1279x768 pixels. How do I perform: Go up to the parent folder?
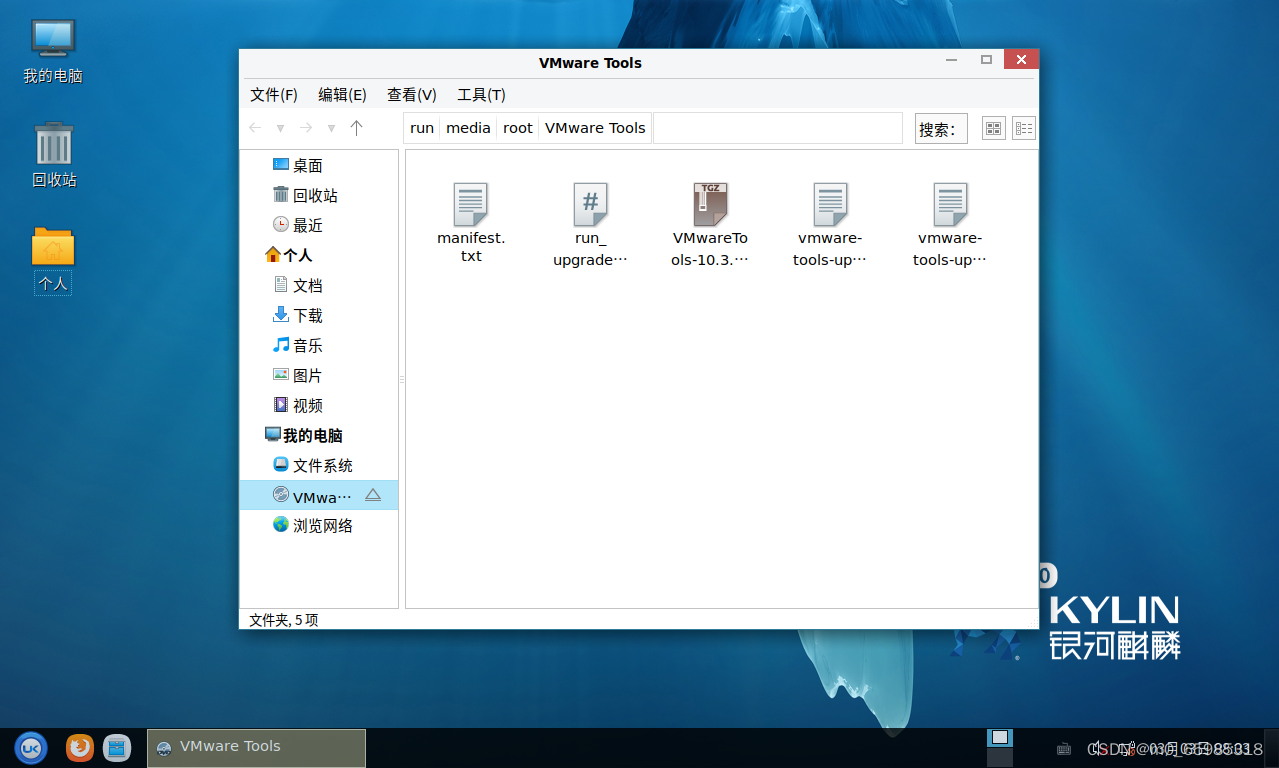pos(356,128)
